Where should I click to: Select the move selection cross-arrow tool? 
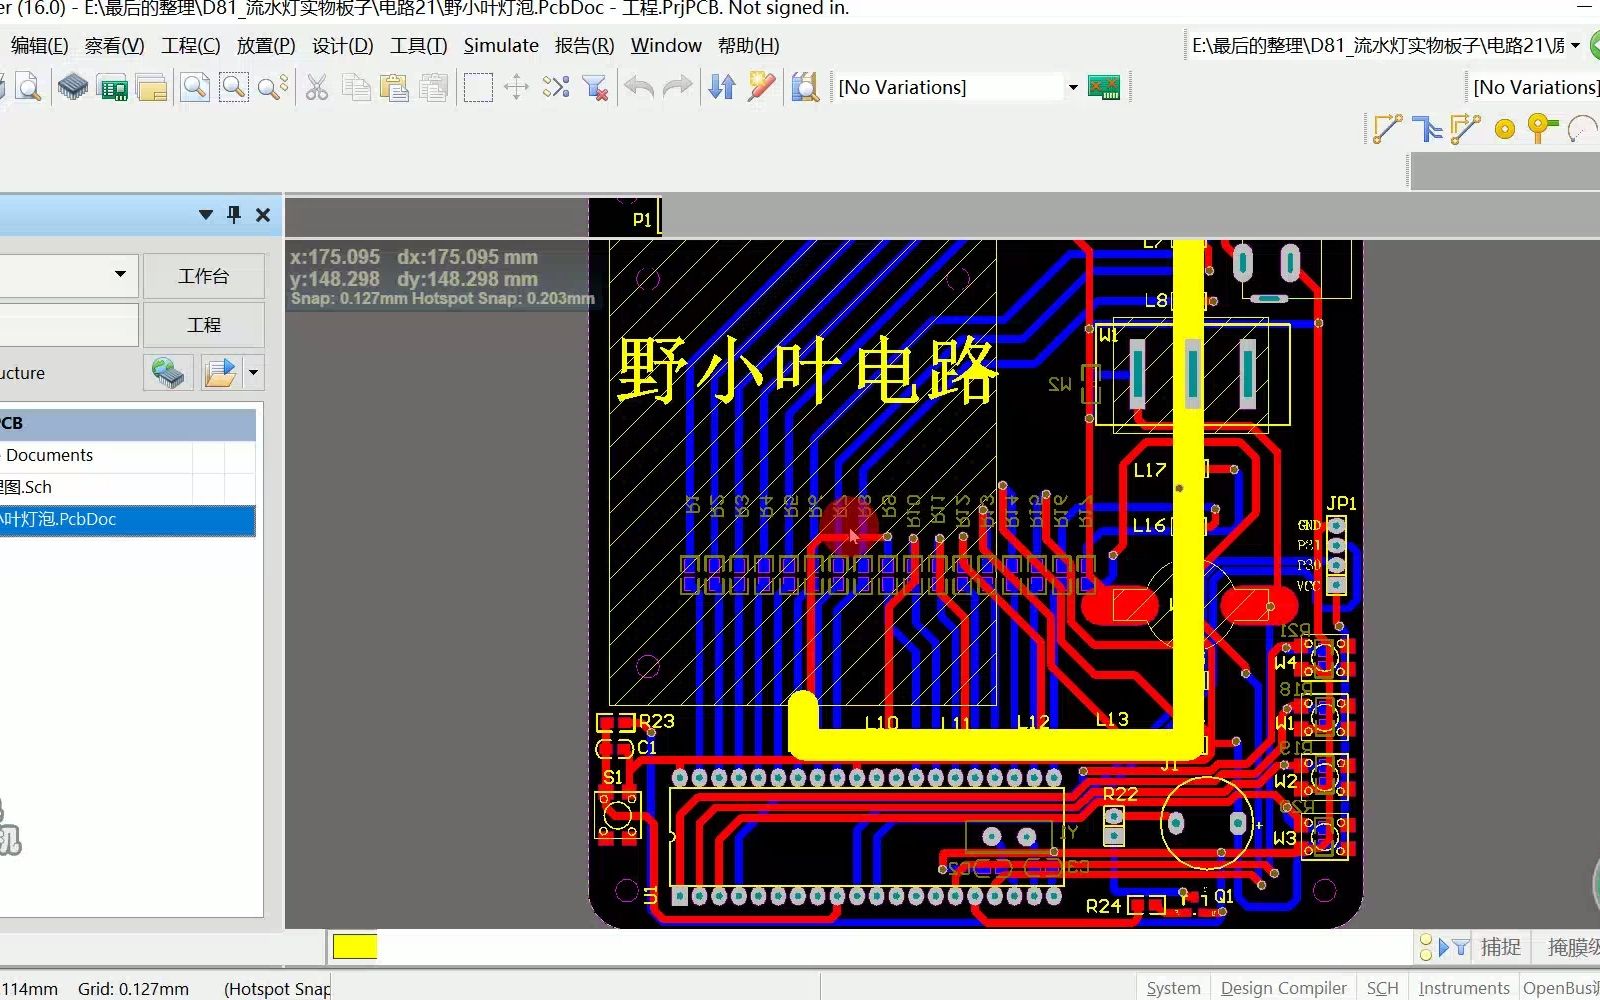(516, 88)
